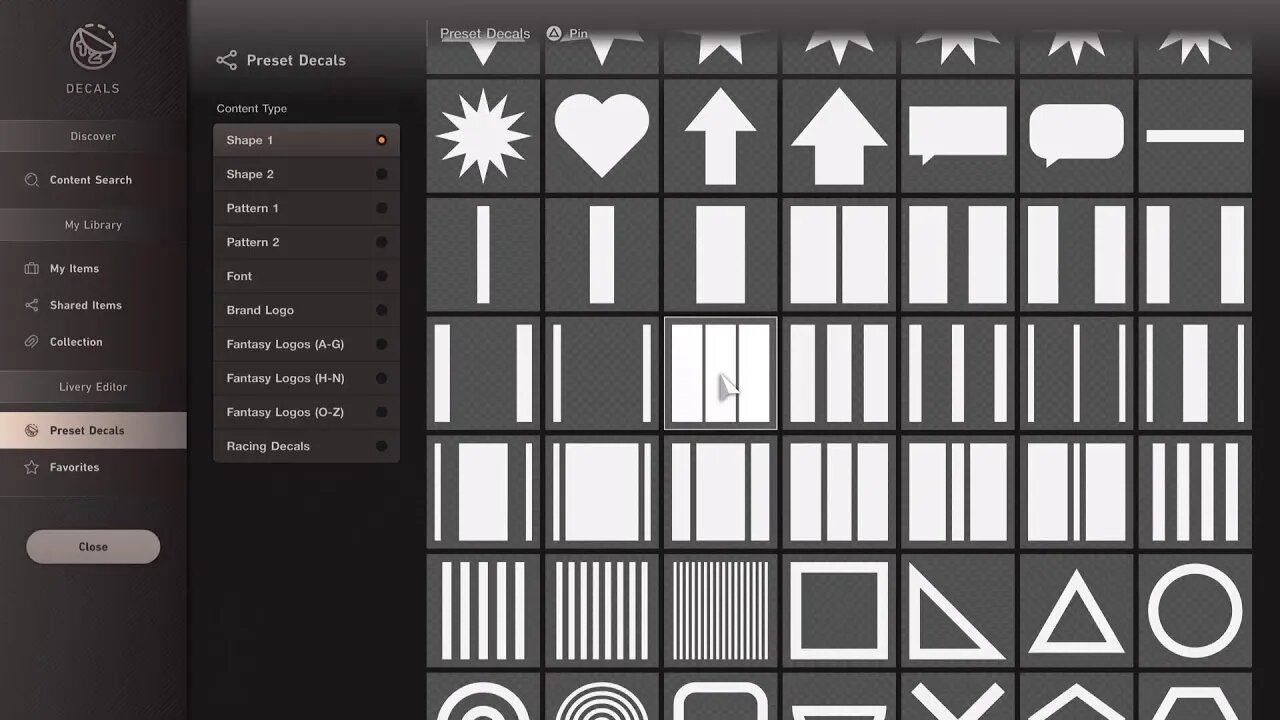
Task: Click the Collection paperclip icon
Action: point(31,342)
